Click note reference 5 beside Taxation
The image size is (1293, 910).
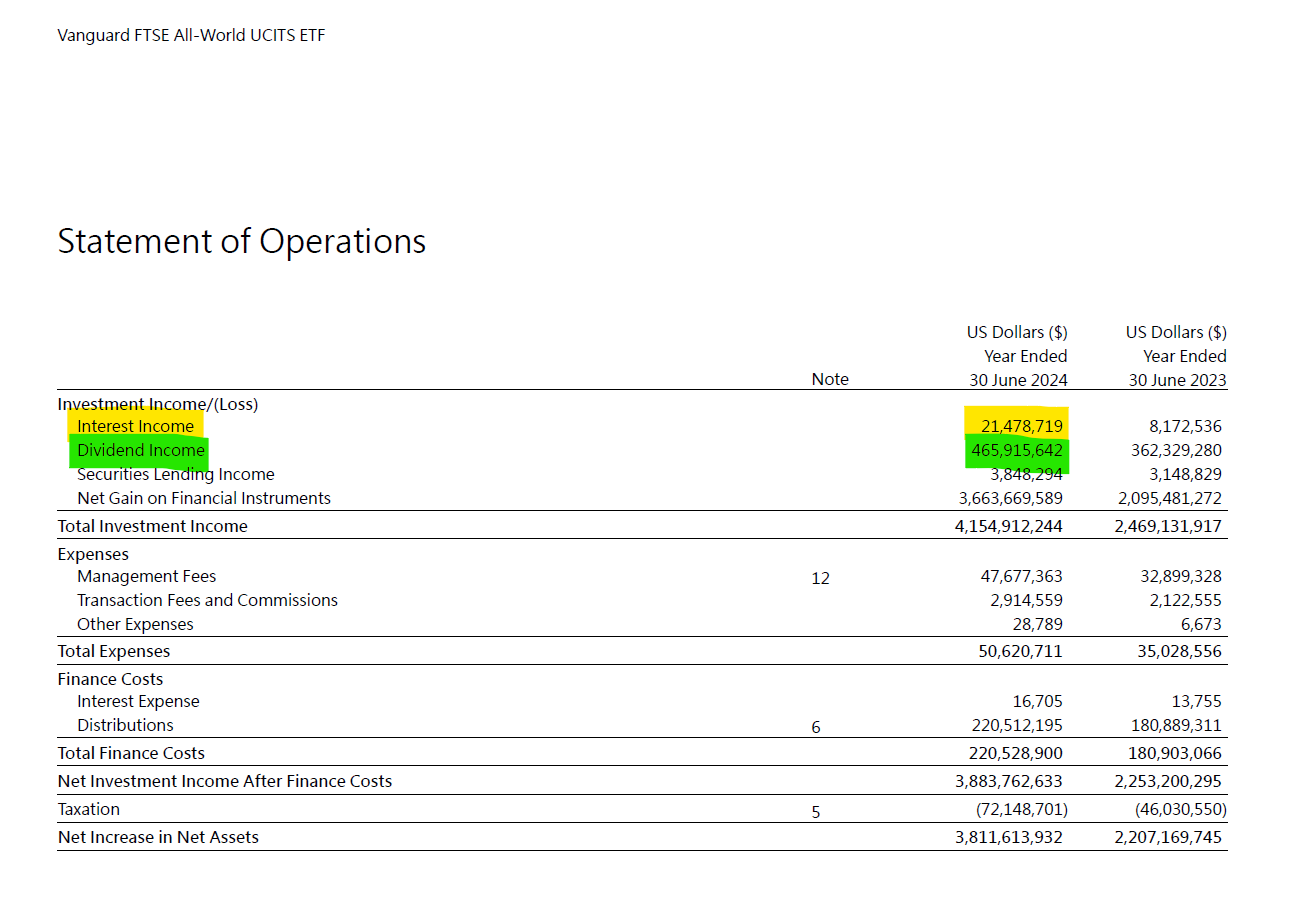tap(816, 811)
